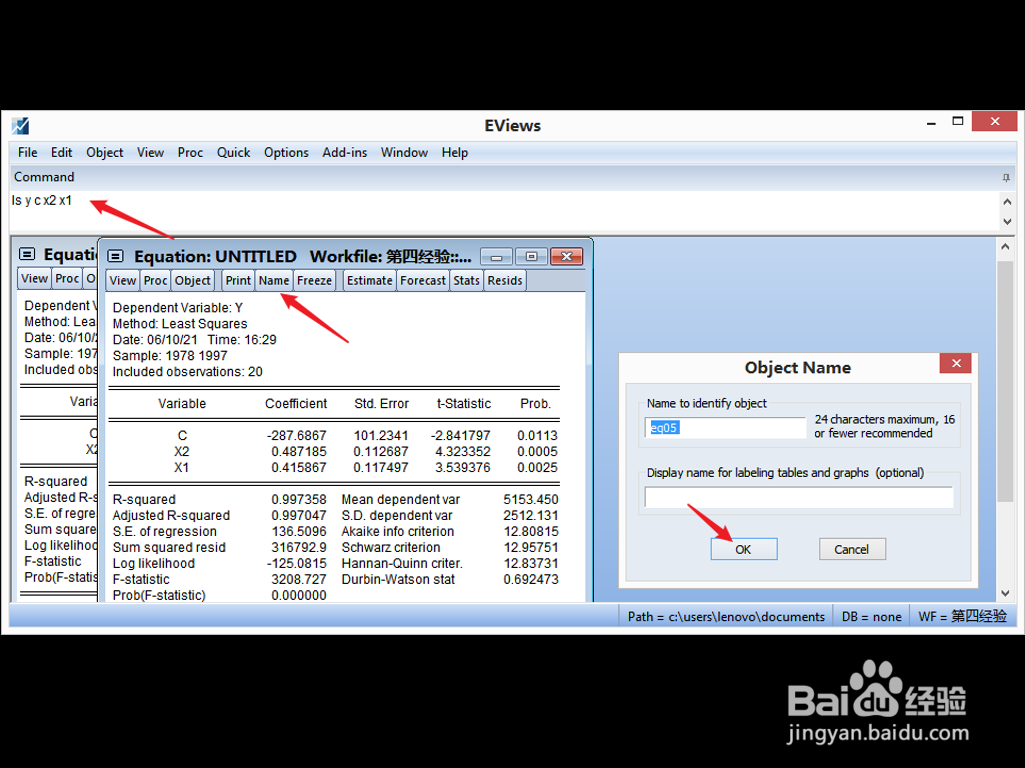Image resolution: width=1025 pixels, height=768 pixels.
Task: Click 'WF = 第四经验' in status bar
Action: 962,616
